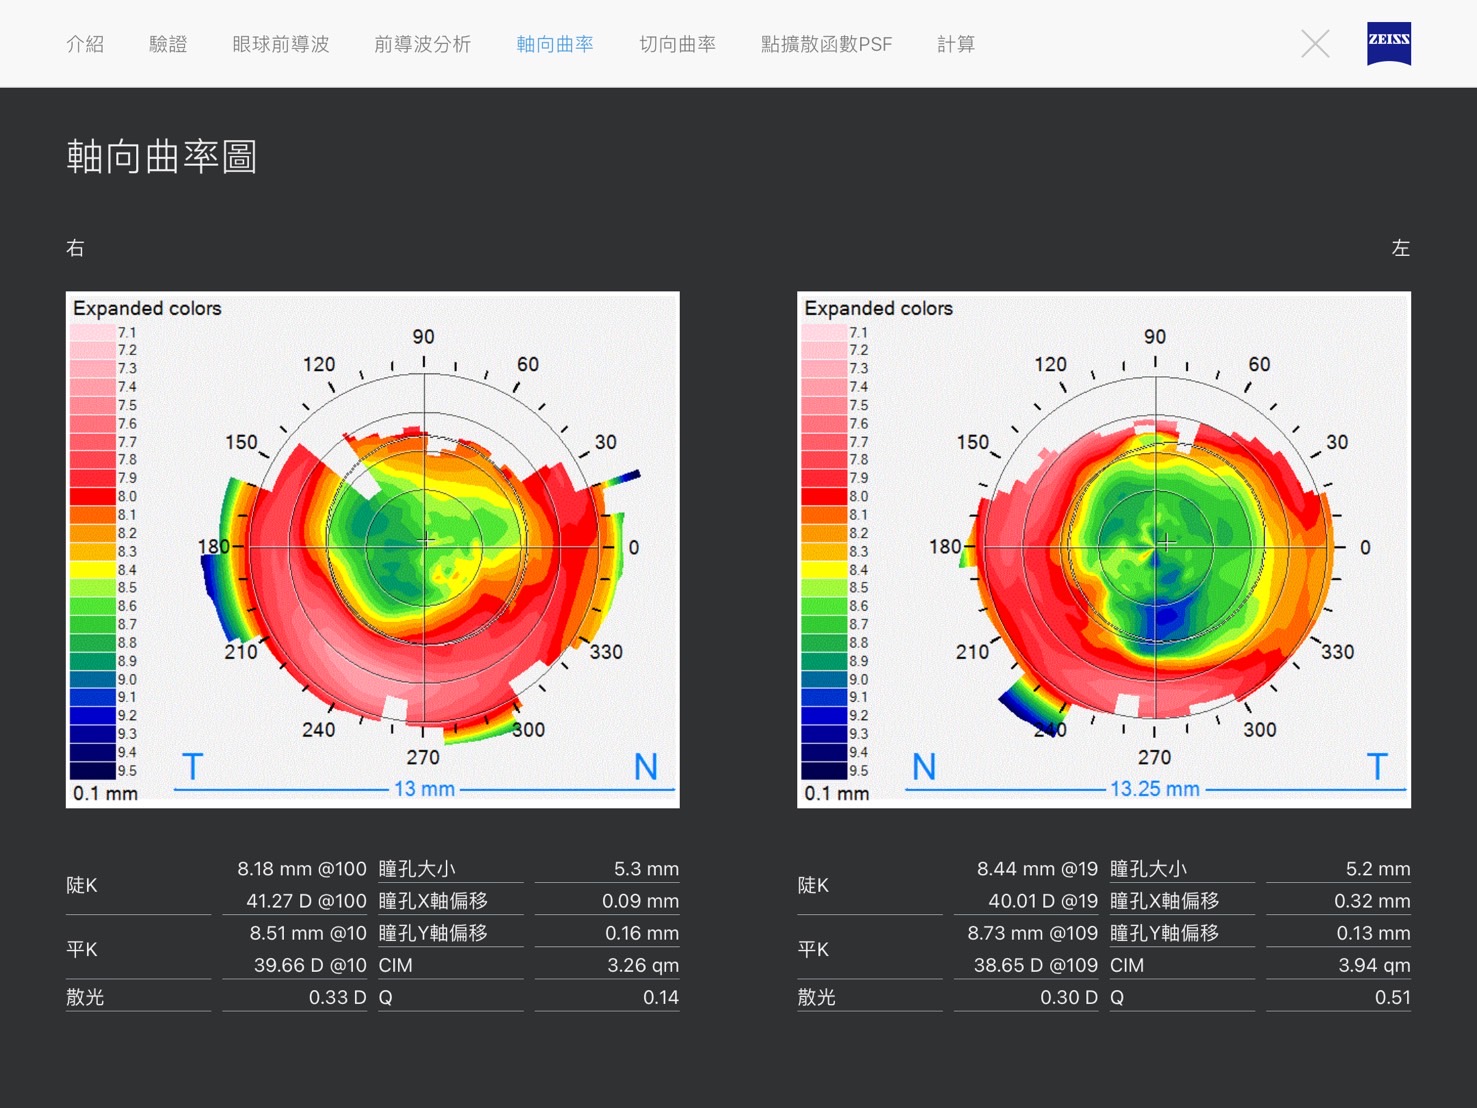This screenshot has height=1108, width=1477.
Task: Click right map 'Expanded colors' label
Action: 147,308
